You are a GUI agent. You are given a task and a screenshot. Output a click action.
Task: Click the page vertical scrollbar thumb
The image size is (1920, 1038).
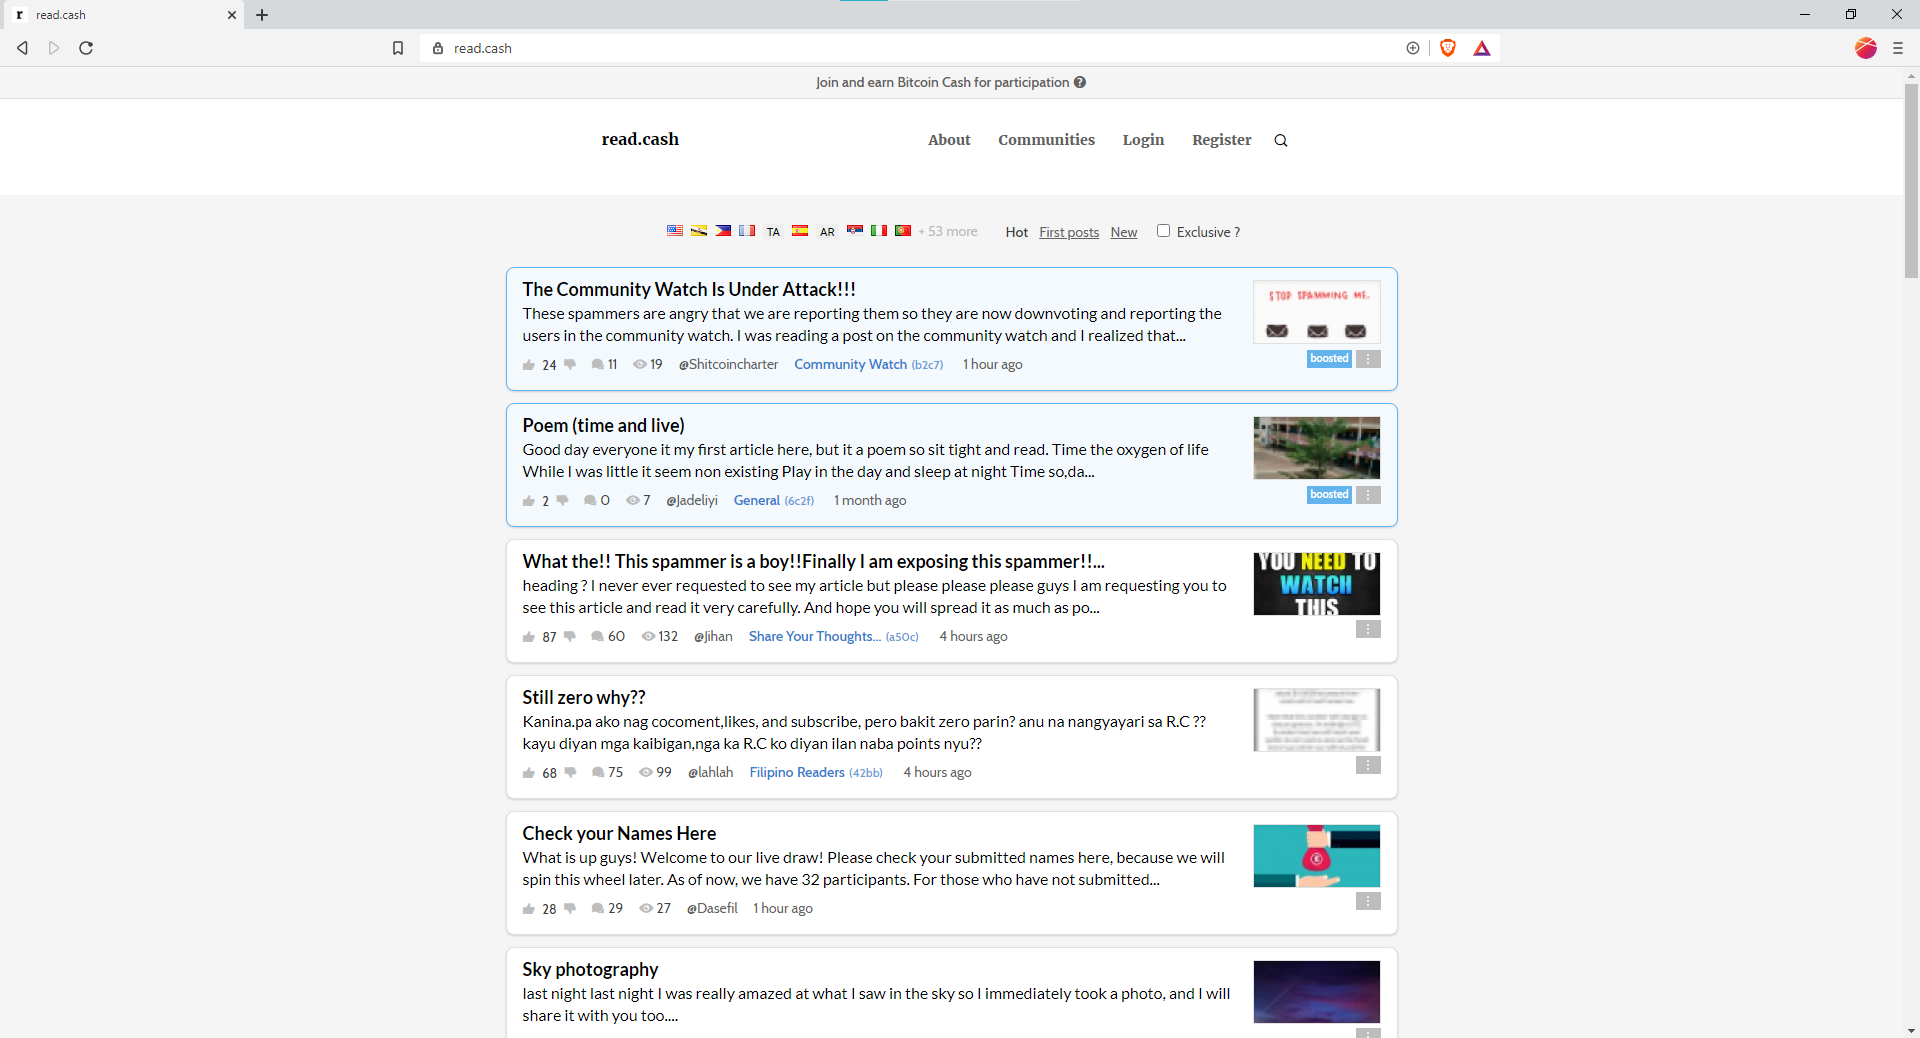click(x=1911, y=180)
